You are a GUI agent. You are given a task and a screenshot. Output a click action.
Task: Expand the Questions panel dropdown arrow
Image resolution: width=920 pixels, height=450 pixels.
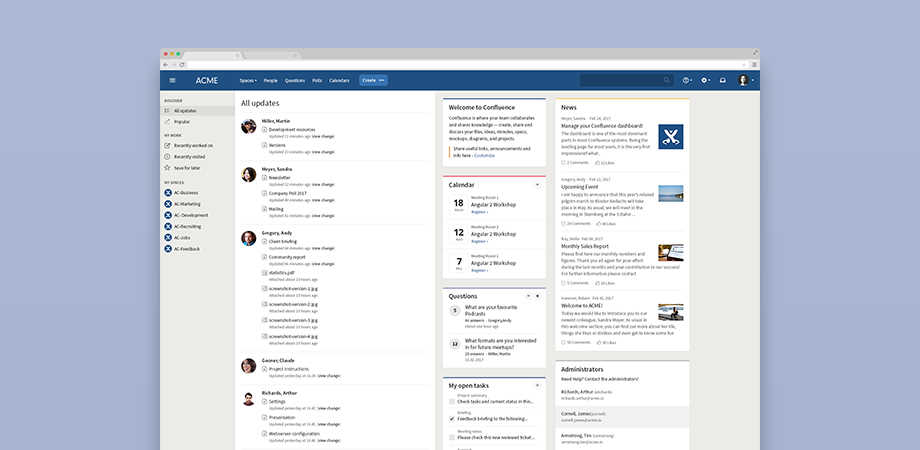527,296
